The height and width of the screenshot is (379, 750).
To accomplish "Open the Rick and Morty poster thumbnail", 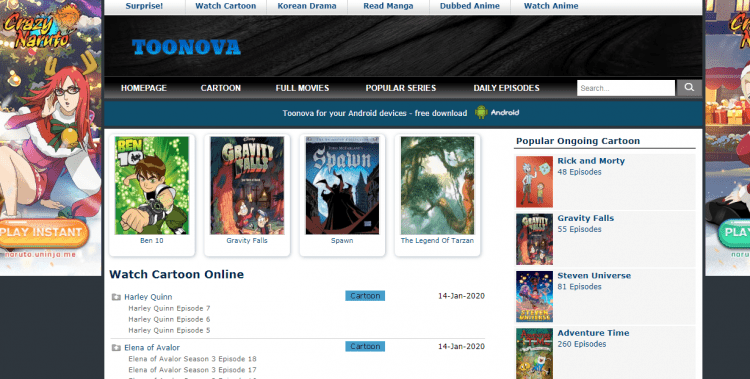I will [534, 182].
